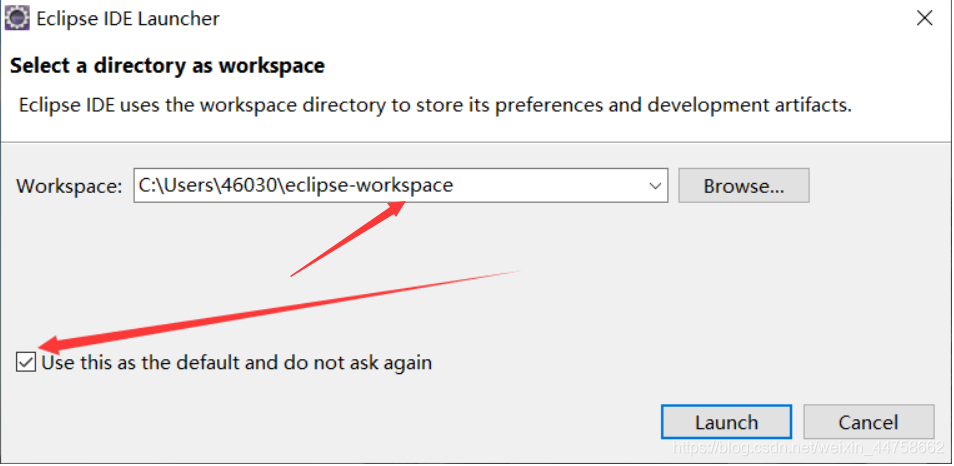Click 'Select a directory as workspace' heading
This screenshot has height=466, width=954.
tap(167, 67)
